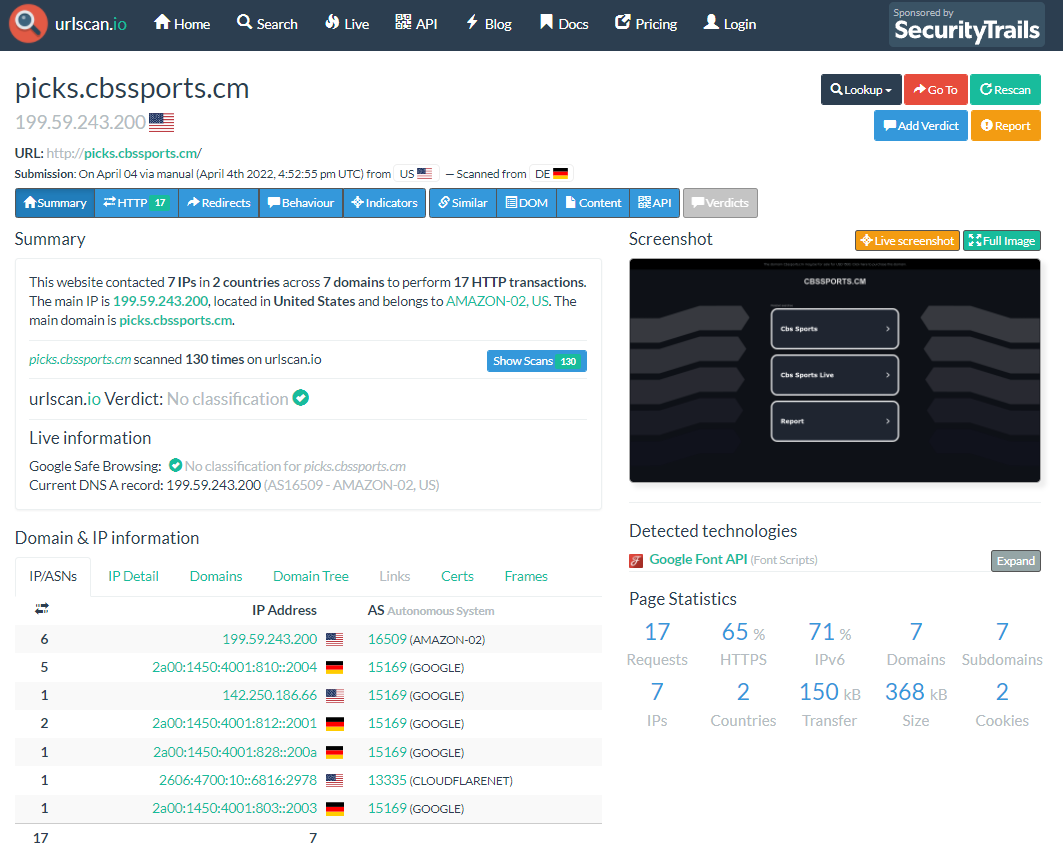Click the Google Safe Browsing check icon

176,465
